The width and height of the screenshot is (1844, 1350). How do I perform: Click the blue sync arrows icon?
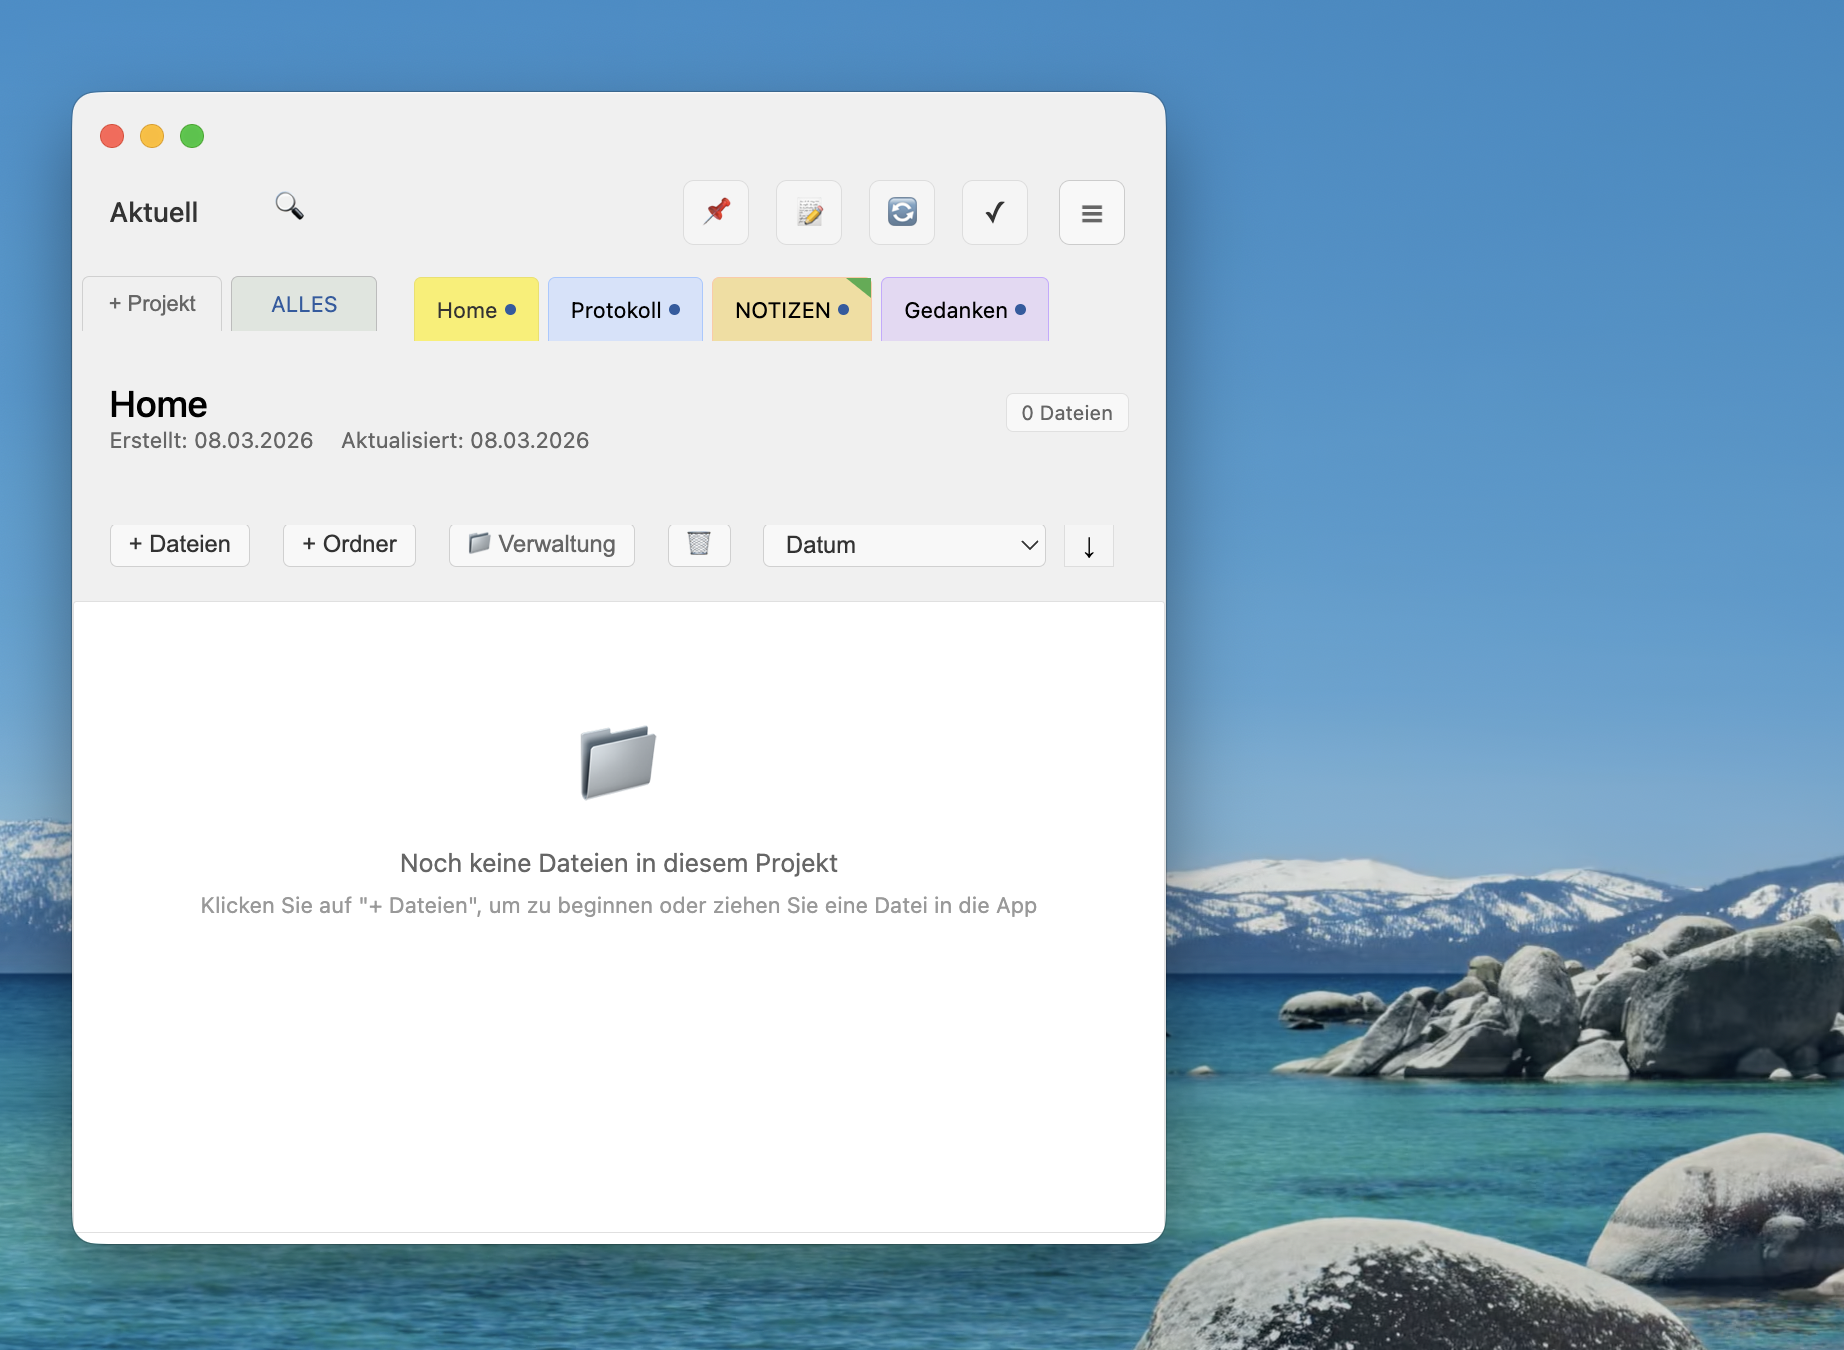pyautogui.click(x=902, y=212)
